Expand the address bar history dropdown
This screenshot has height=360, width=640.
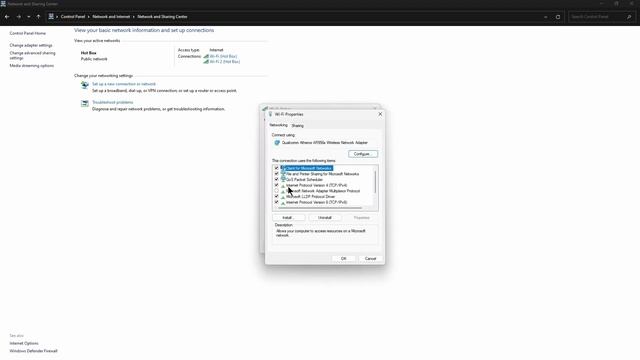tap(546, 17)
